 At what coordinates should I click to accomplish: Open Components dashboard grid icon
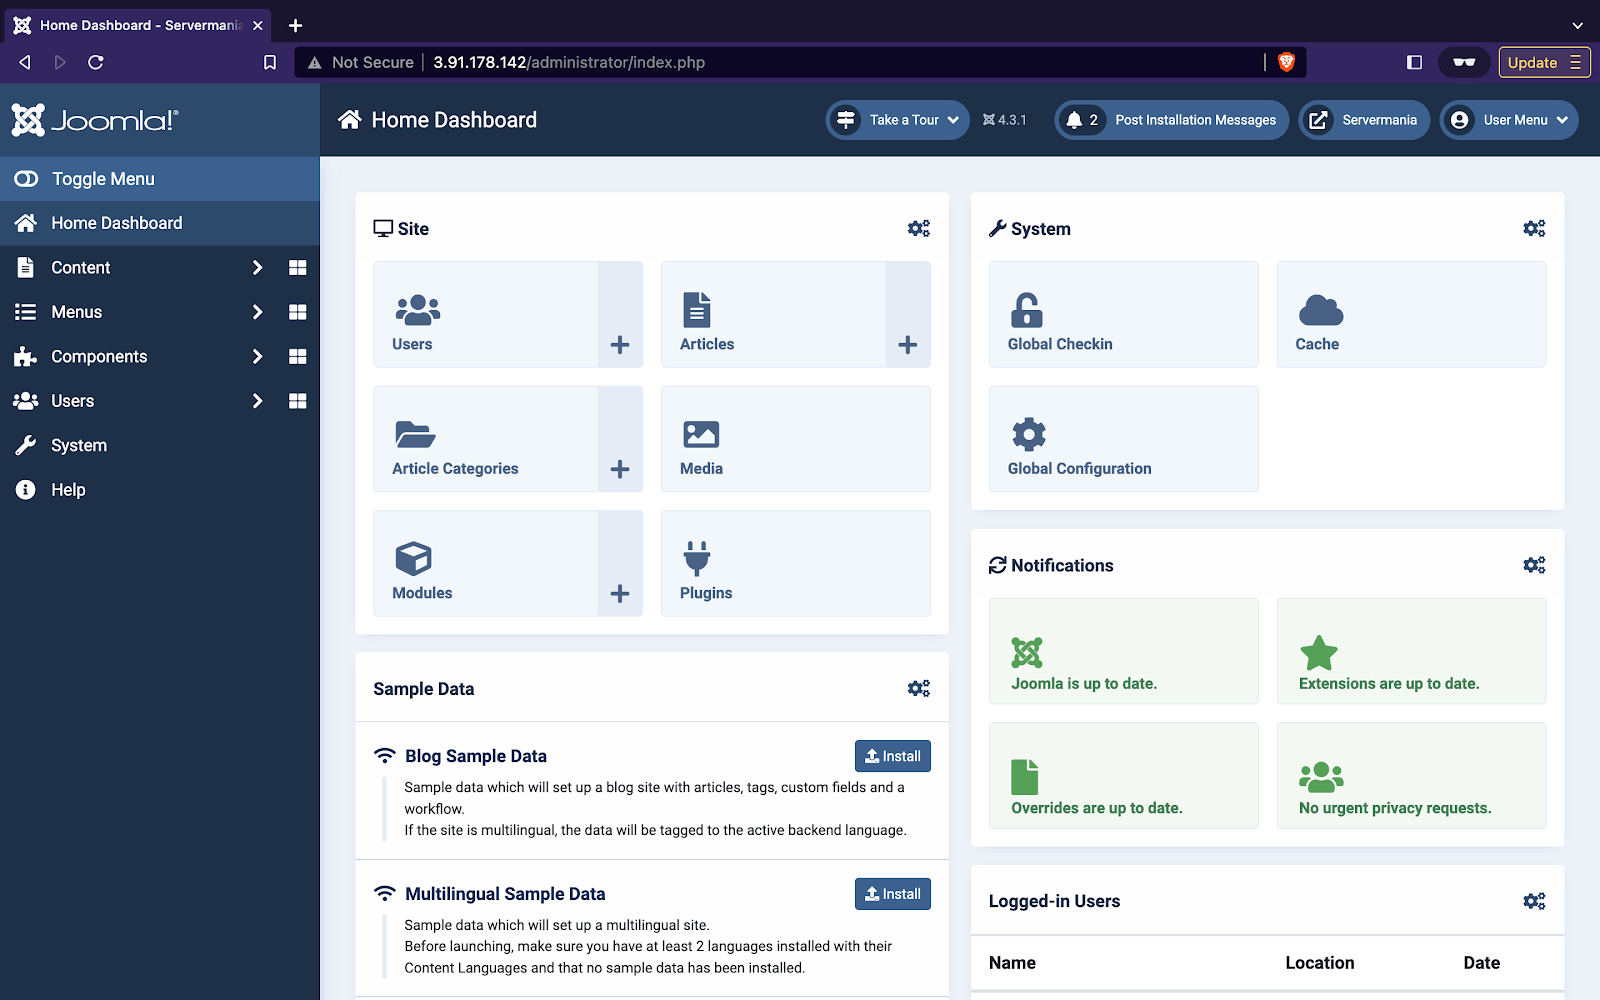pos(297,357)
